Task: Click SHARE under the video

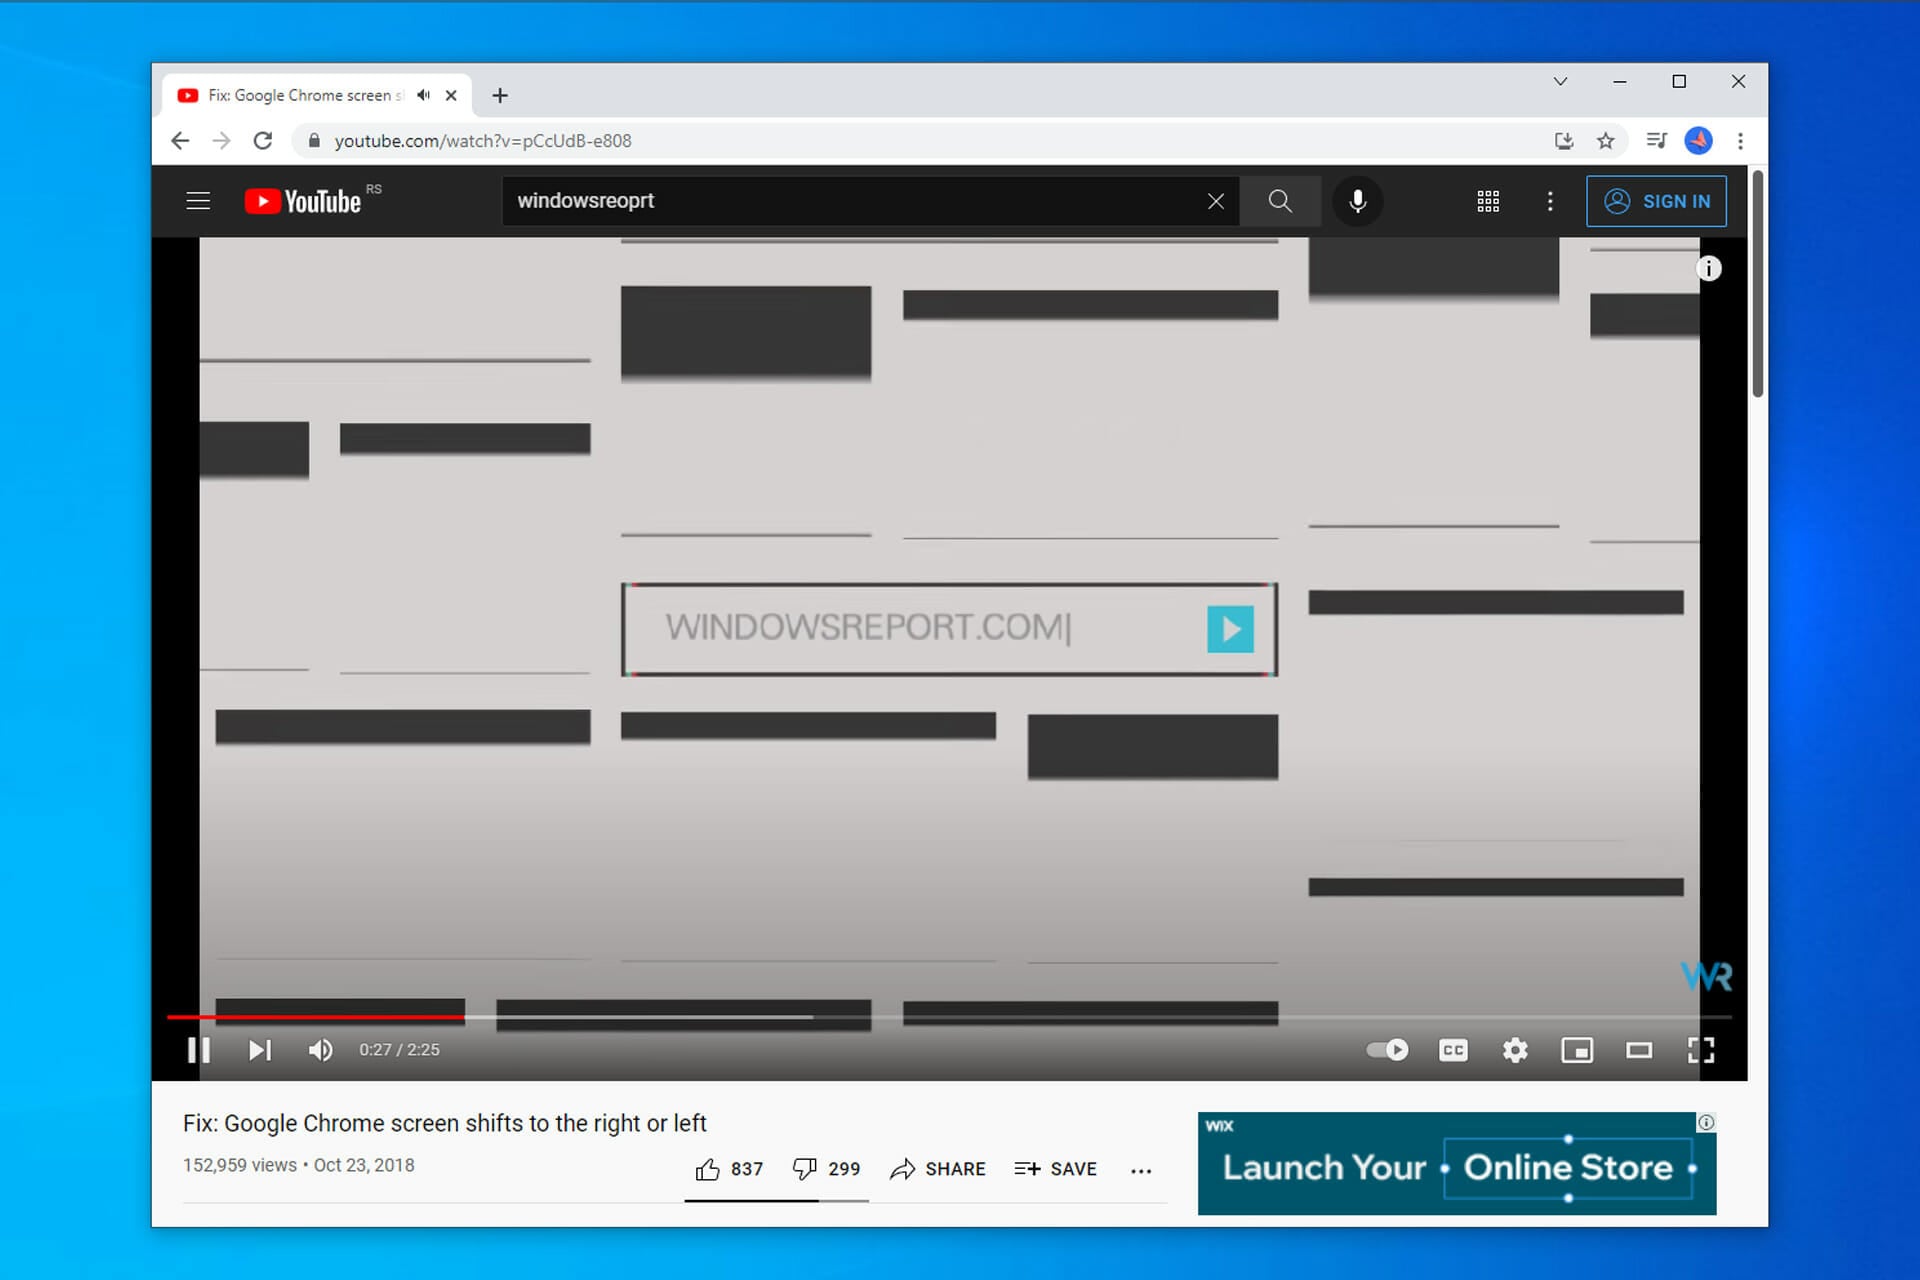Action: (938, 1169)
